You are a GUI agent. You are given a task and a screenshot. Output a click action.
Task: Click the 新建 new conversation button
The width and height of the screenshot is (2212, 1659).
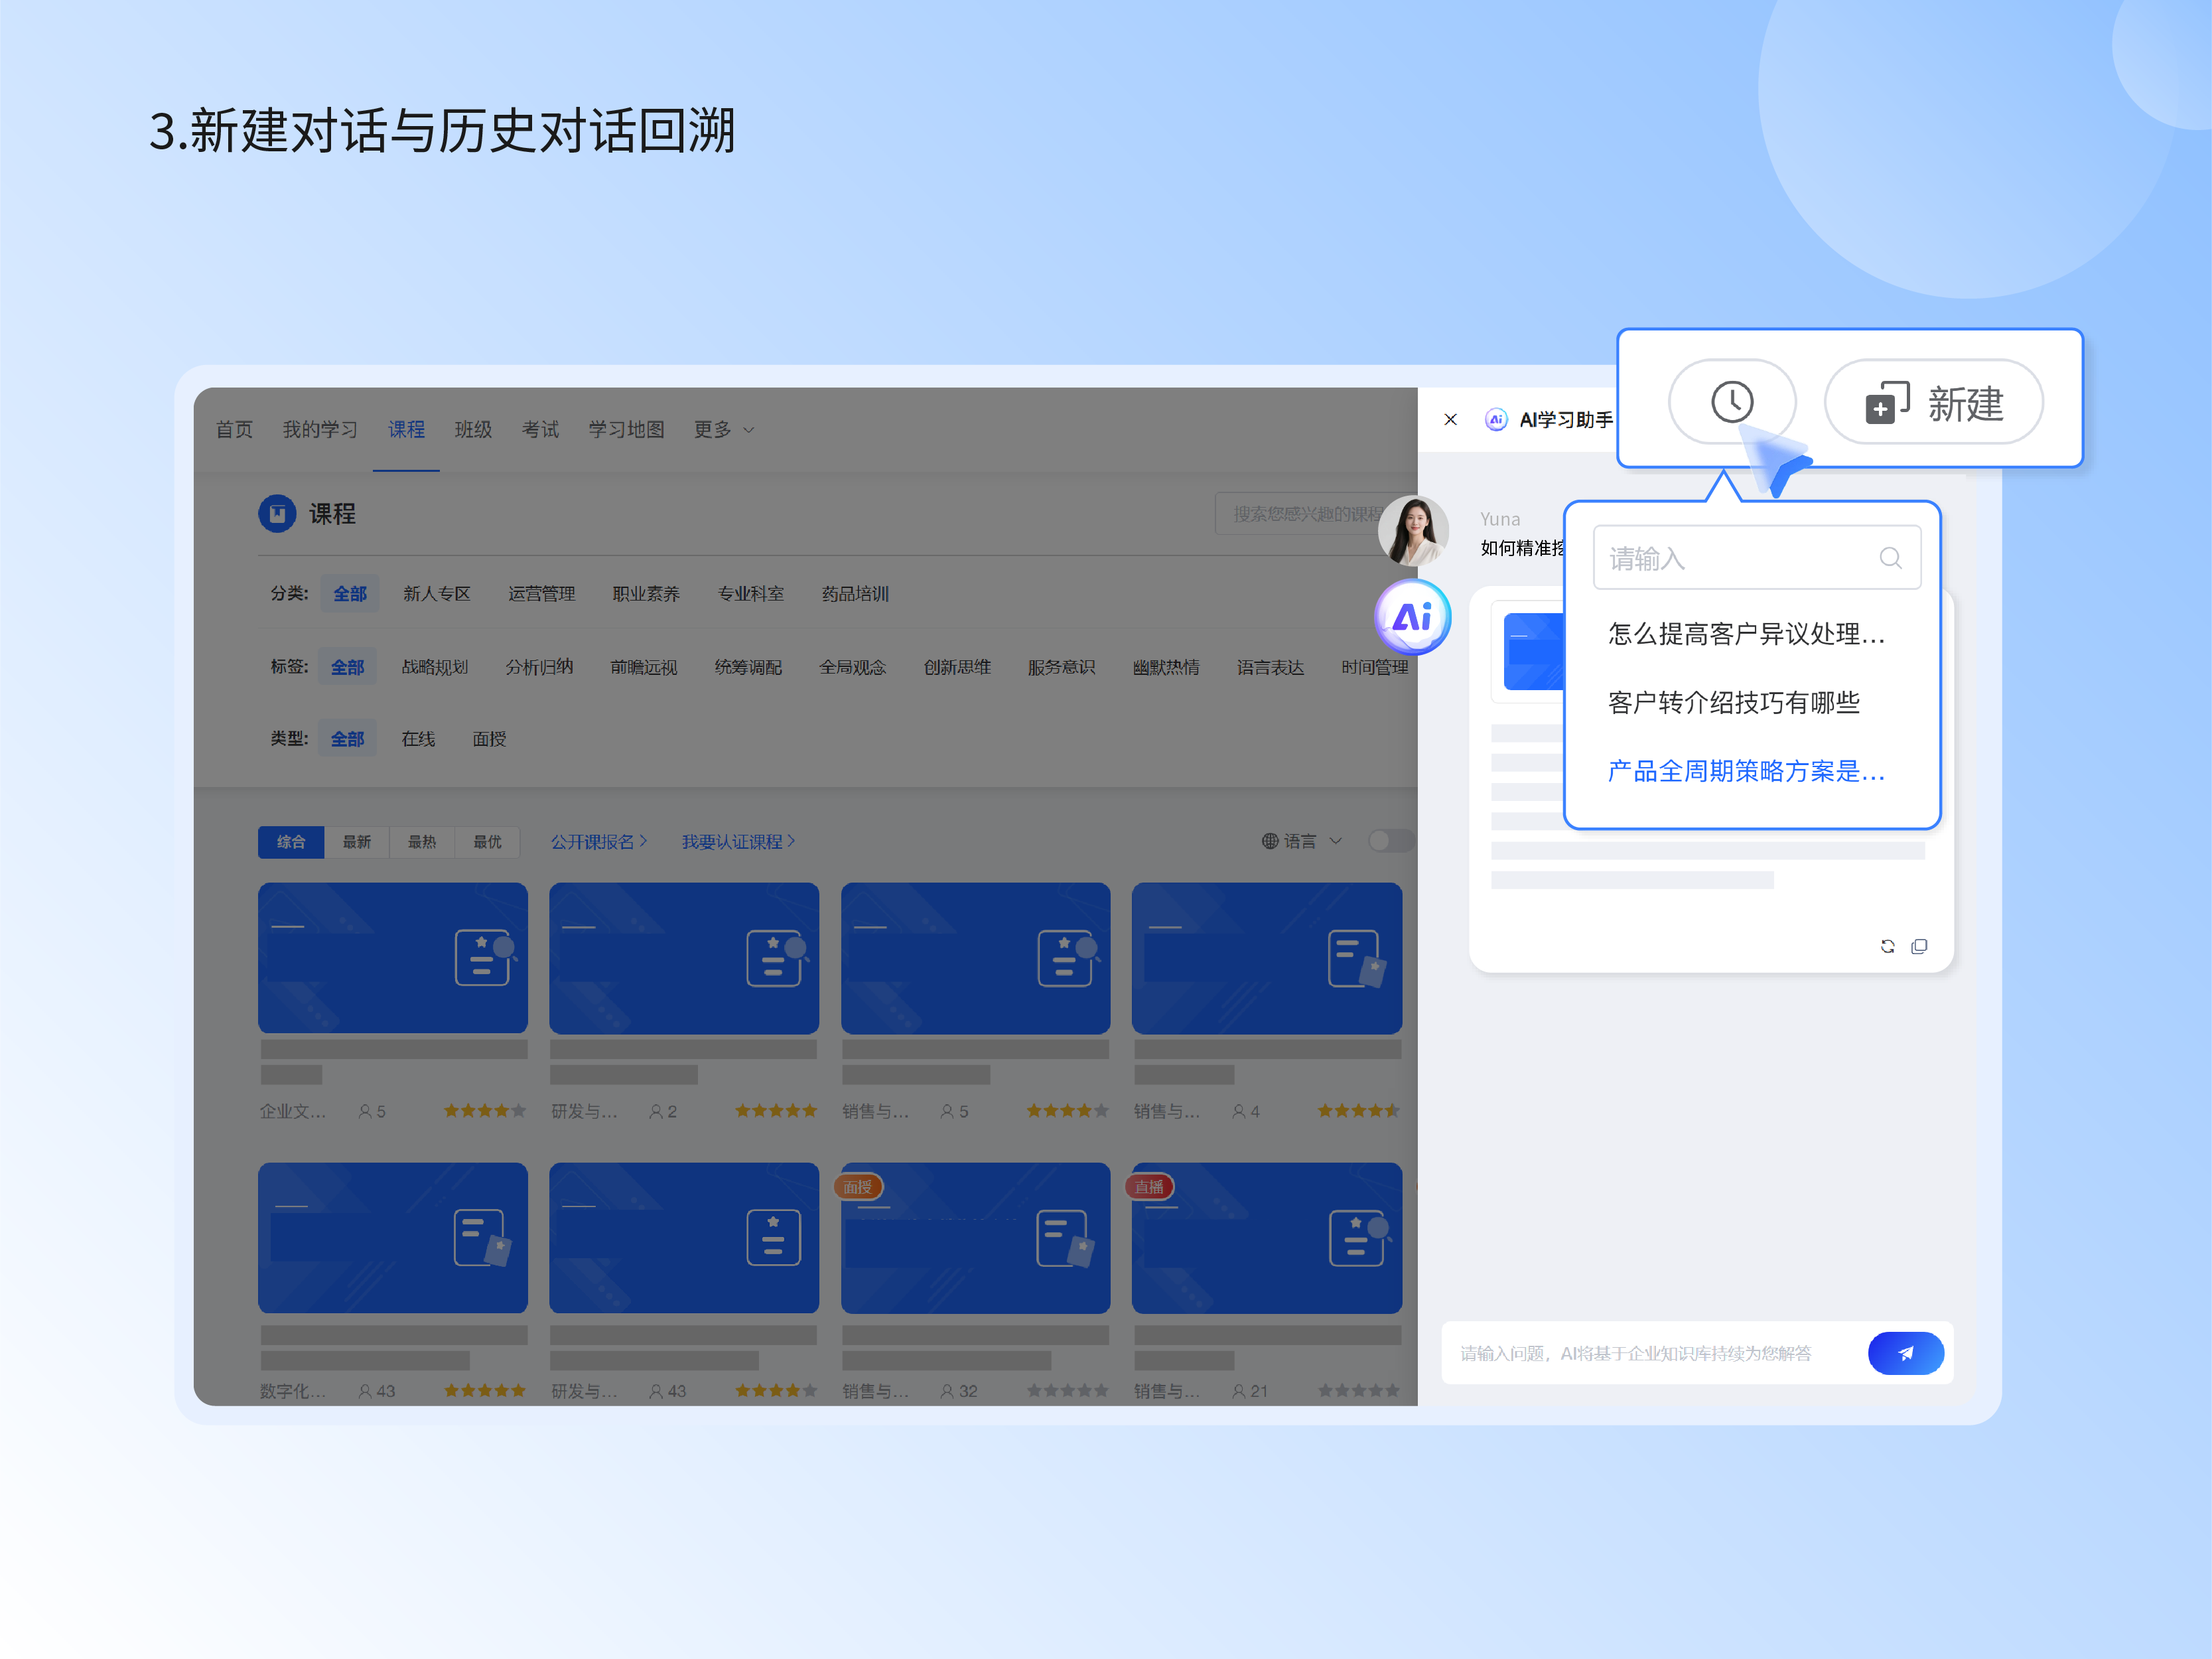[1933, 403]
